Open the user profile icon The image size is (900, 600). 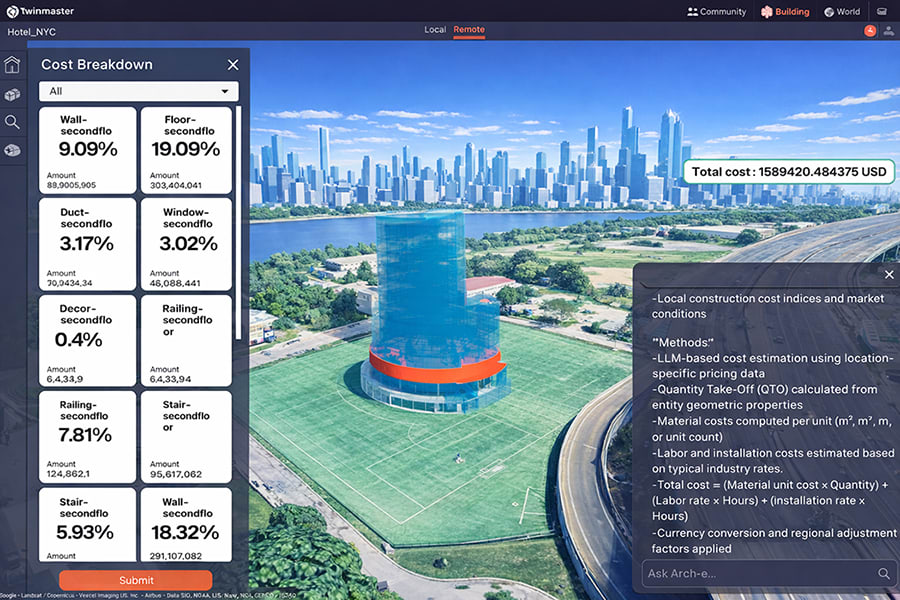pyautogui.click(x=888, y=31)
